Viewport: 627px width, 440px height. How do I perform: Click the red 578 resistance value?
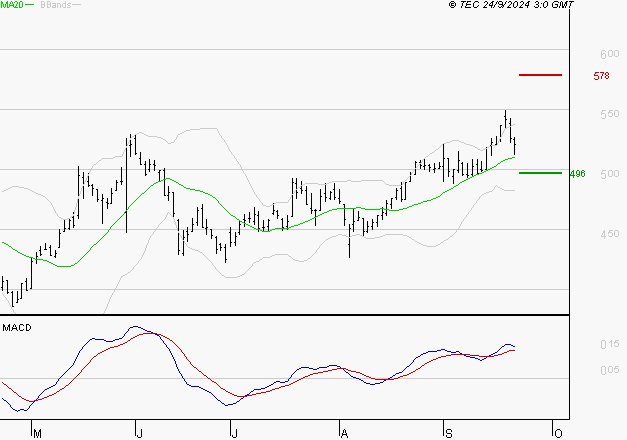click(601, 76)
